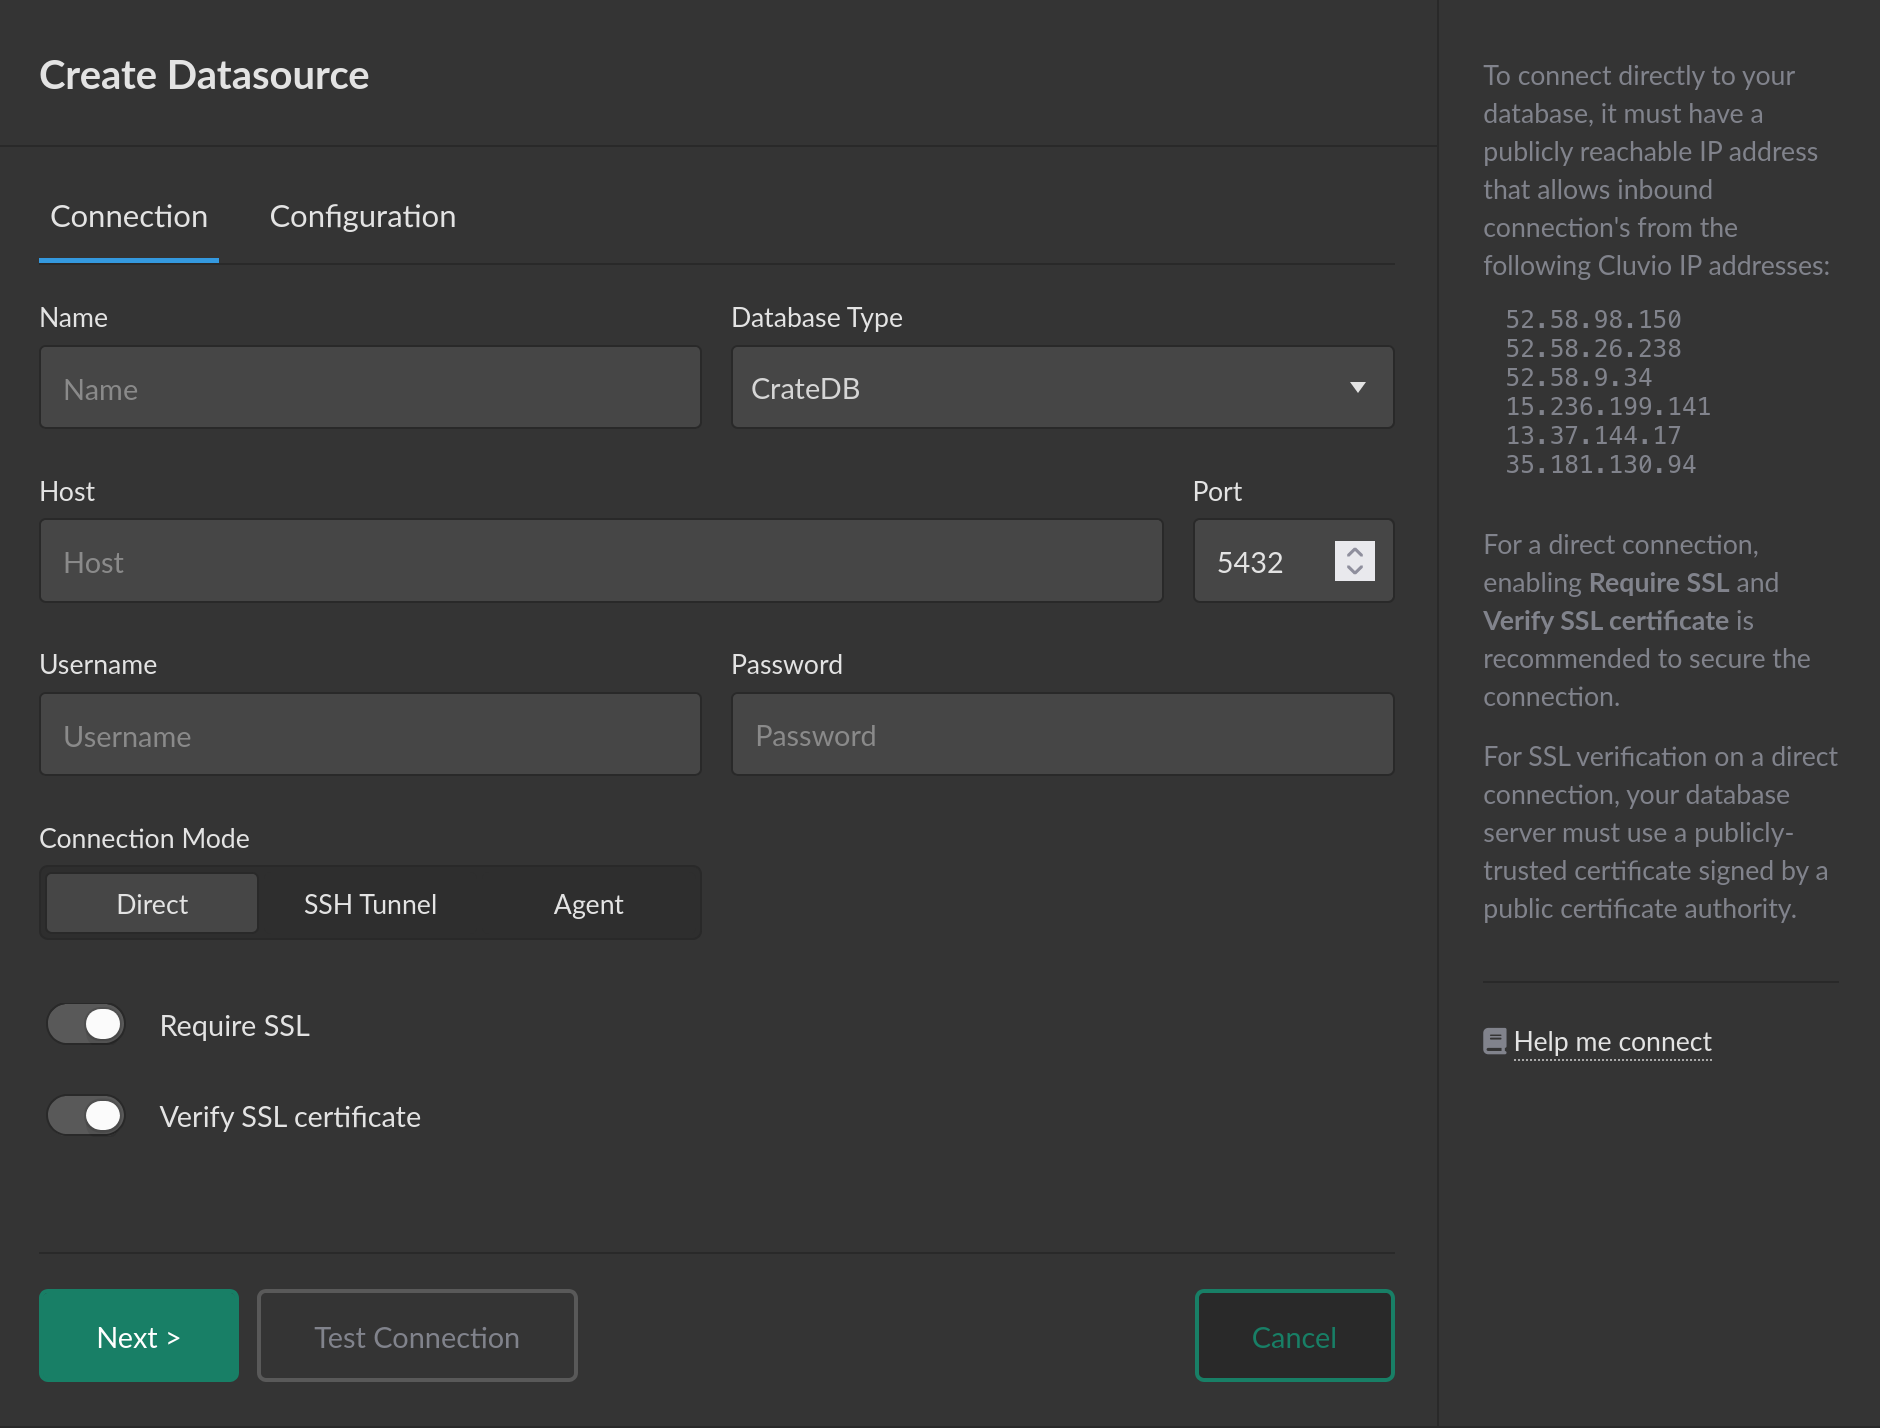The width and height of the screenshot is (1880, 1428).
Task: Focus the Username input field
Action: [x=370, y=735]
